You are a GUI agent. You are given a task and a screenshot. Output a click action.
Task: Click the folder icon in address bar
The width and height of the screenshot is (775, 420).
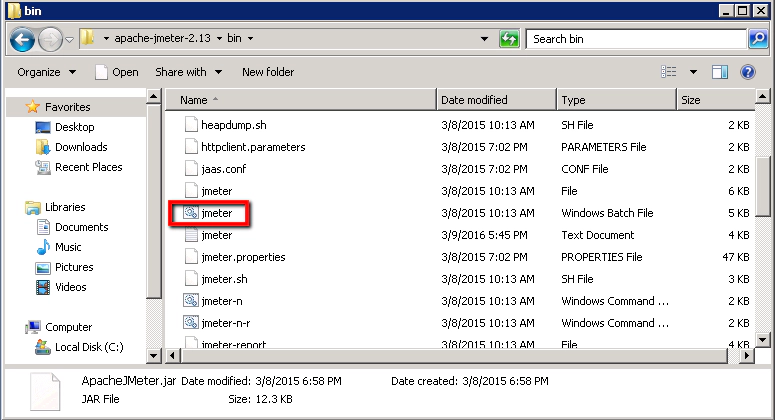(x=87, y=38)
